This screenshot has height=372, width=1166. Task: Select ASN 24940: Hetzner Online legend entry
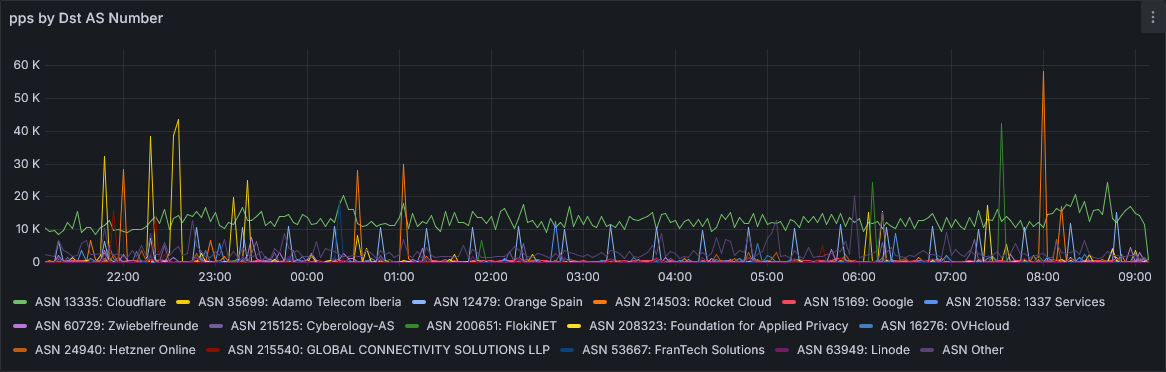115,350
